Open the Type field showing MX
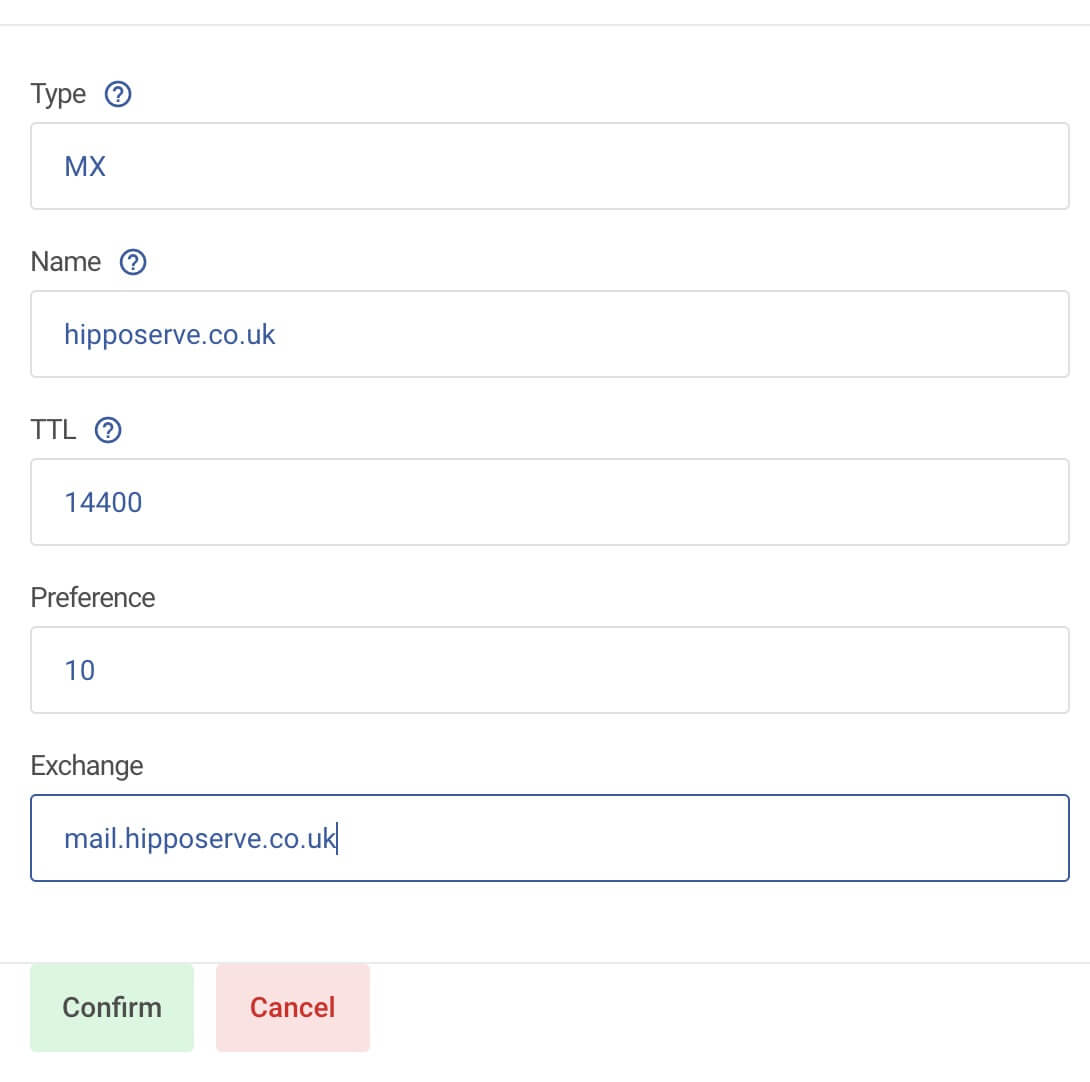1090x1082 pixels. tap(550, 166)
